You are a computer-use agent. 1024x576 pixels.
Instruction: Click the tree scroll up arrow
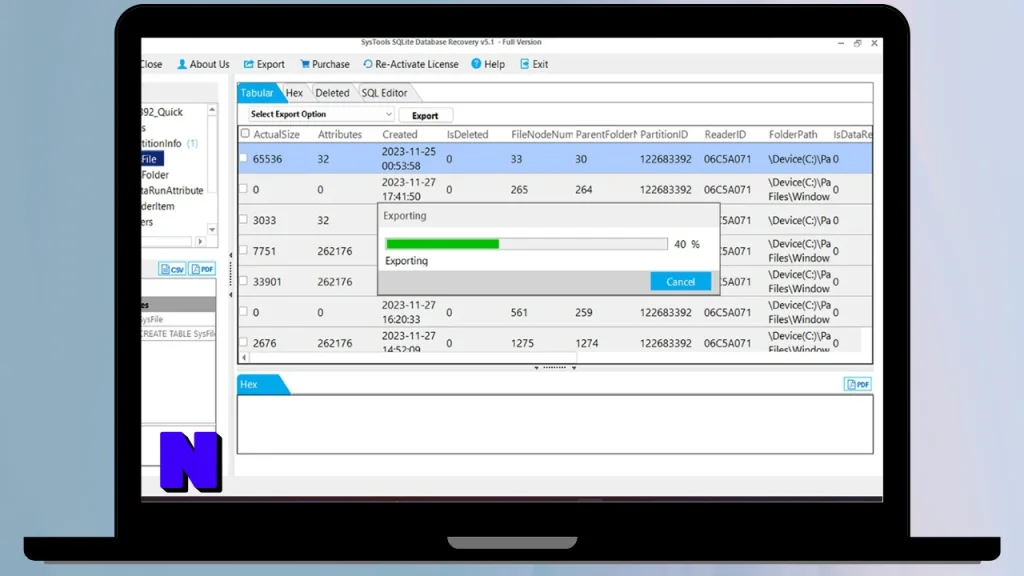212,110
